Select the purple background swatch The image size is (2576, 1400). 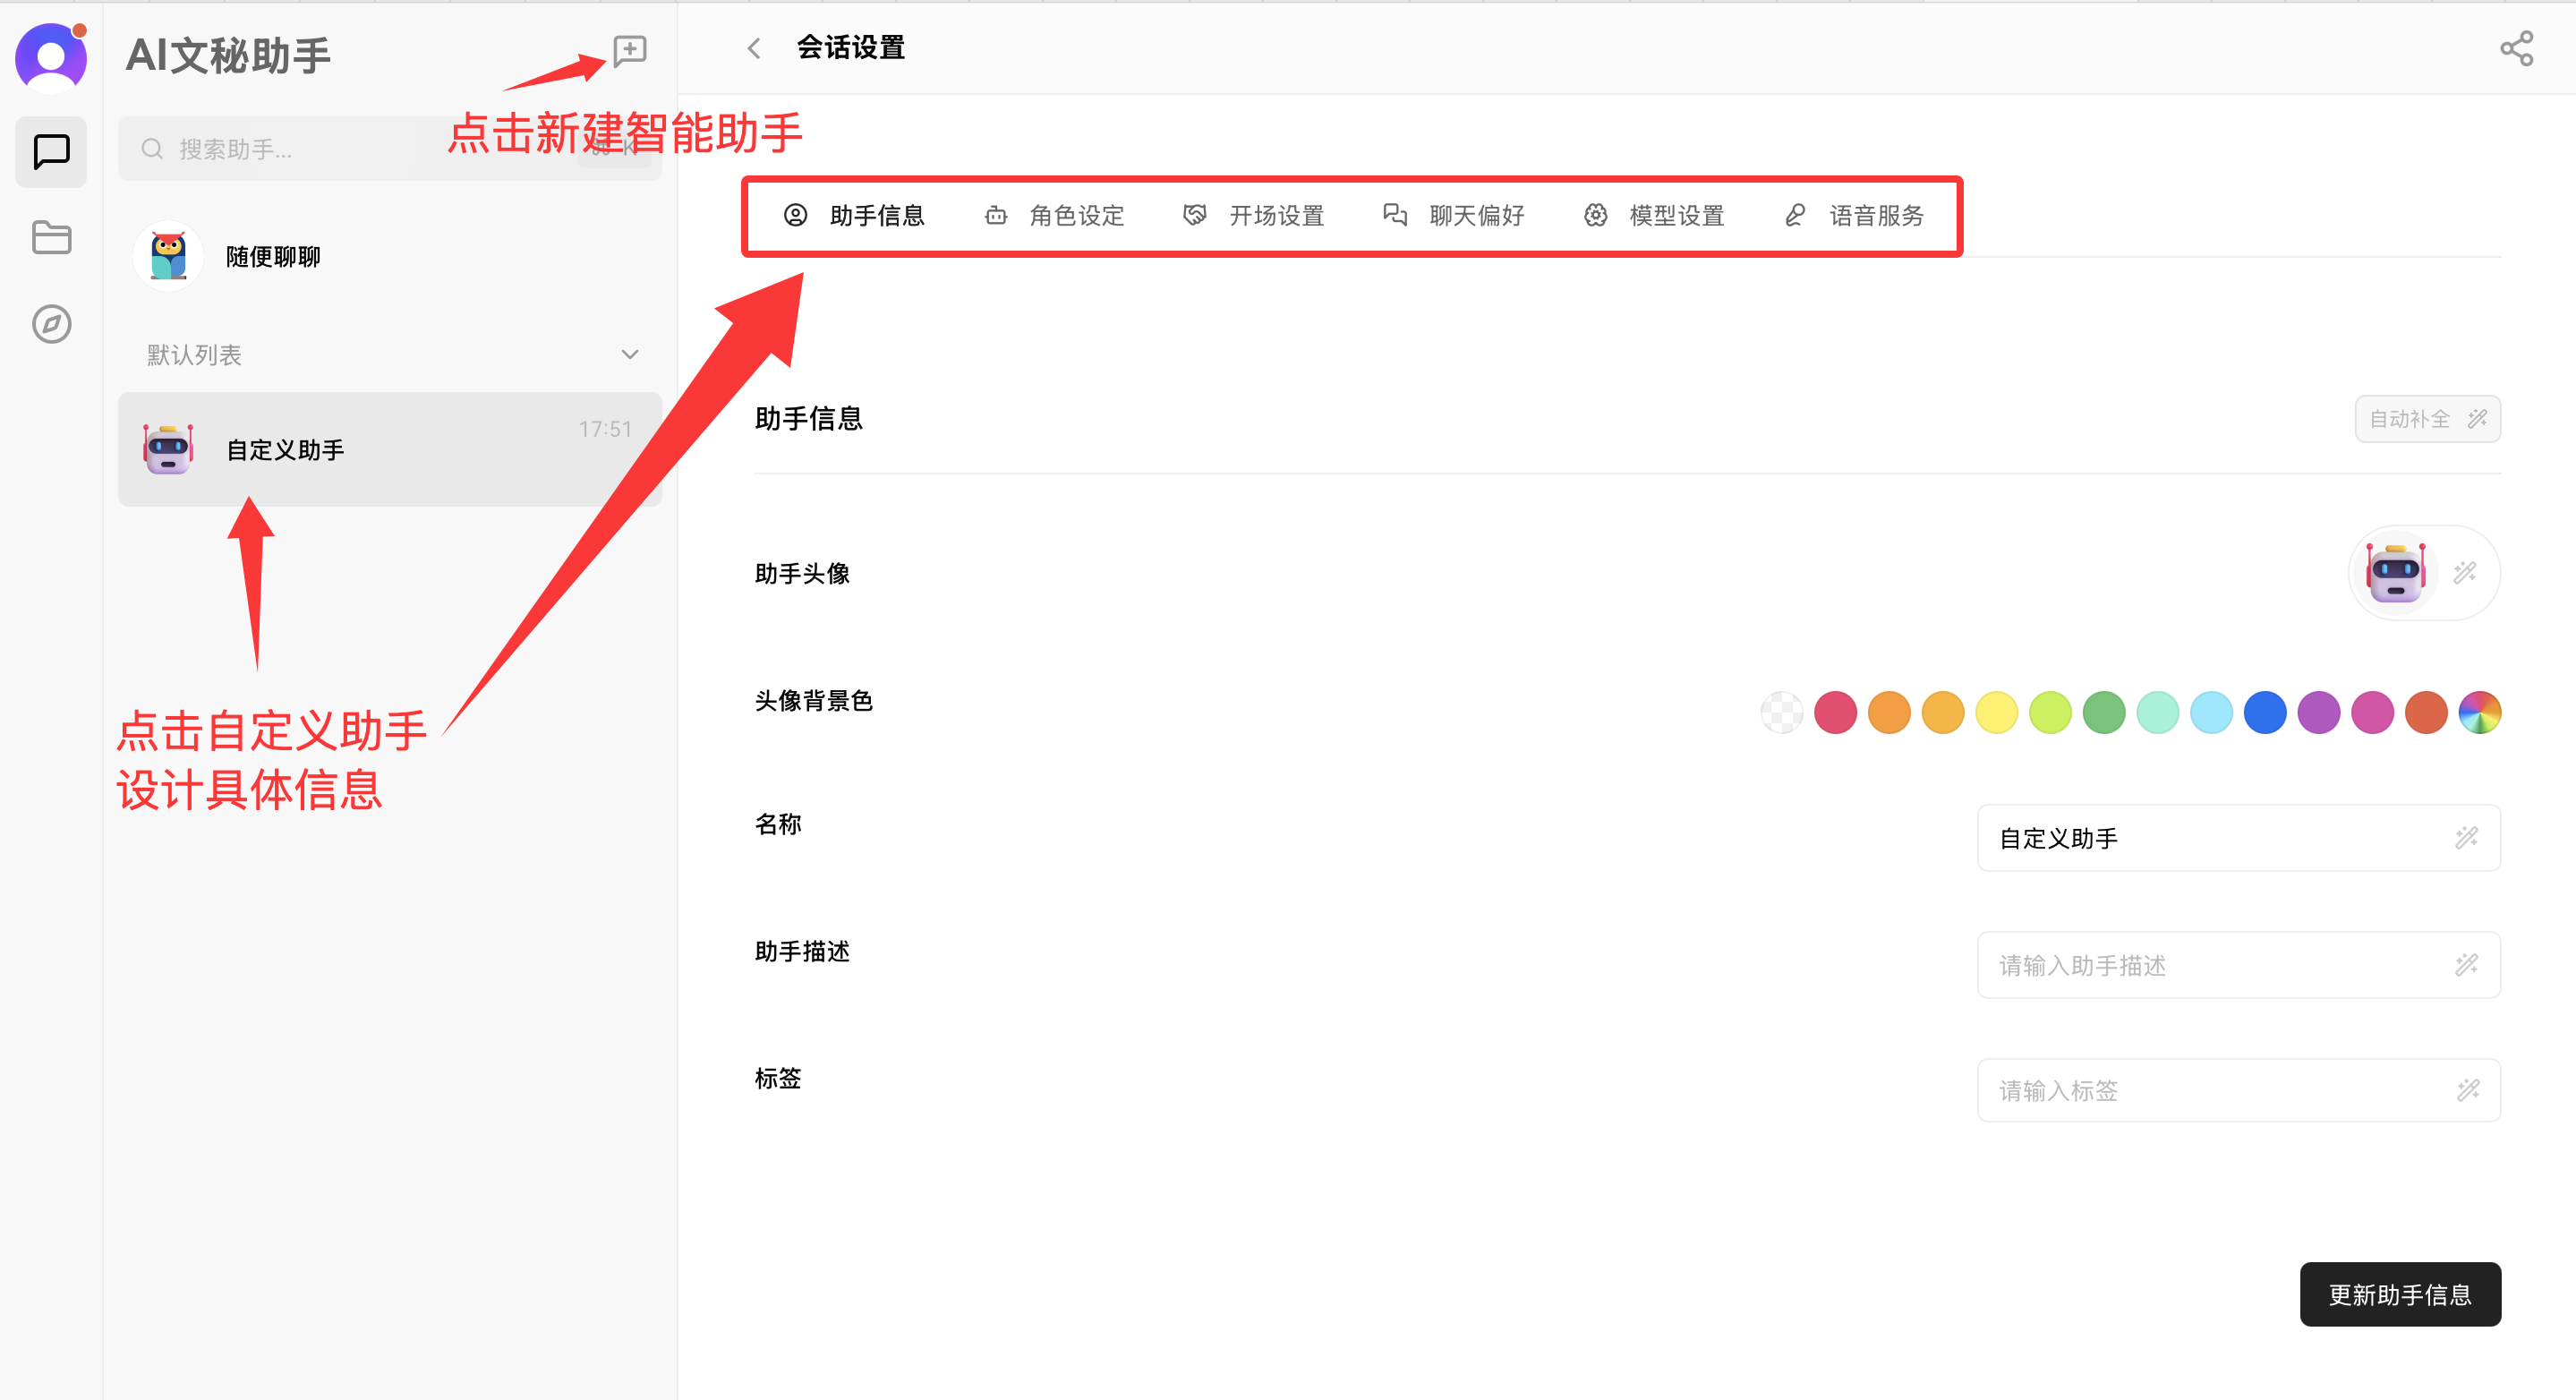click(x=2319, y=713)
